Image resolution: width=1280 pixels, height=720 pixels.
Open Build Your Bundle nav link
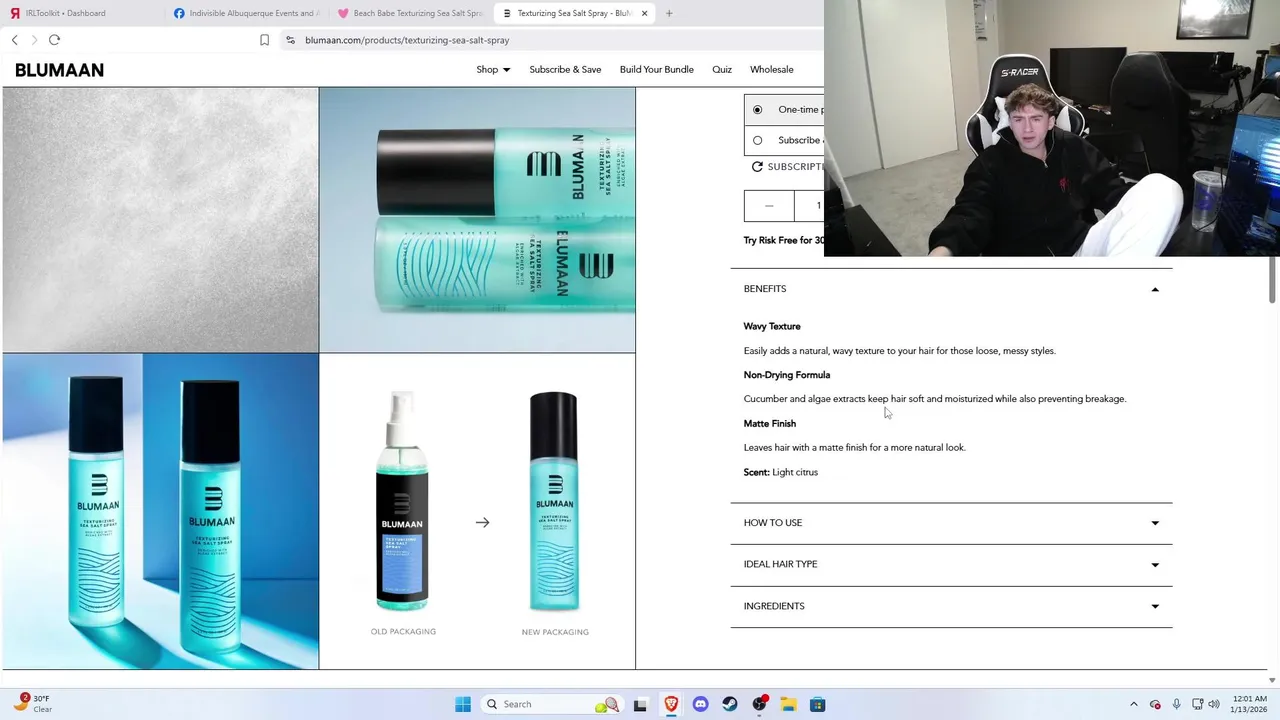pos(656,70)
